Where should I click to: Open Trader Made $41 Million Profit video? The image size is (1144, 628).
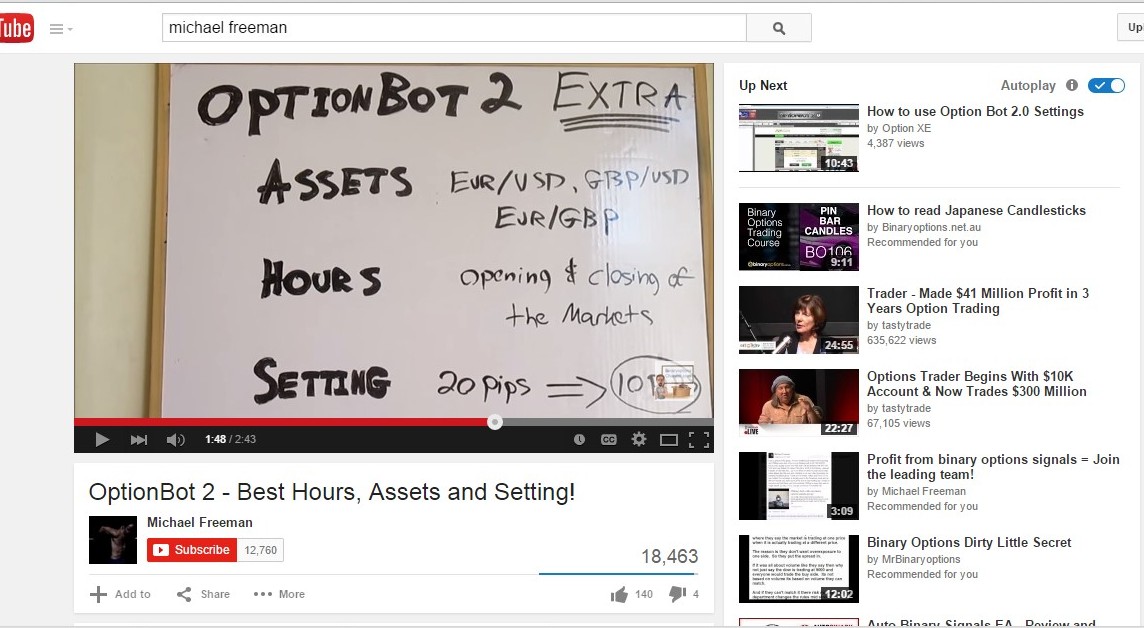point(978,301)
